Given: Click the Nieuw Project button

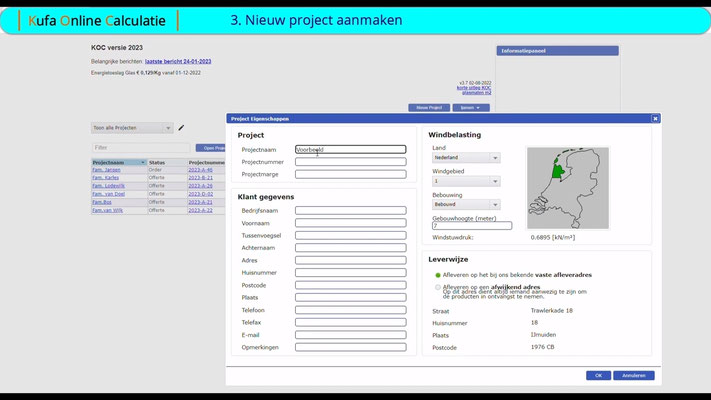Looking at the screenshot, I should coord(429,107).
